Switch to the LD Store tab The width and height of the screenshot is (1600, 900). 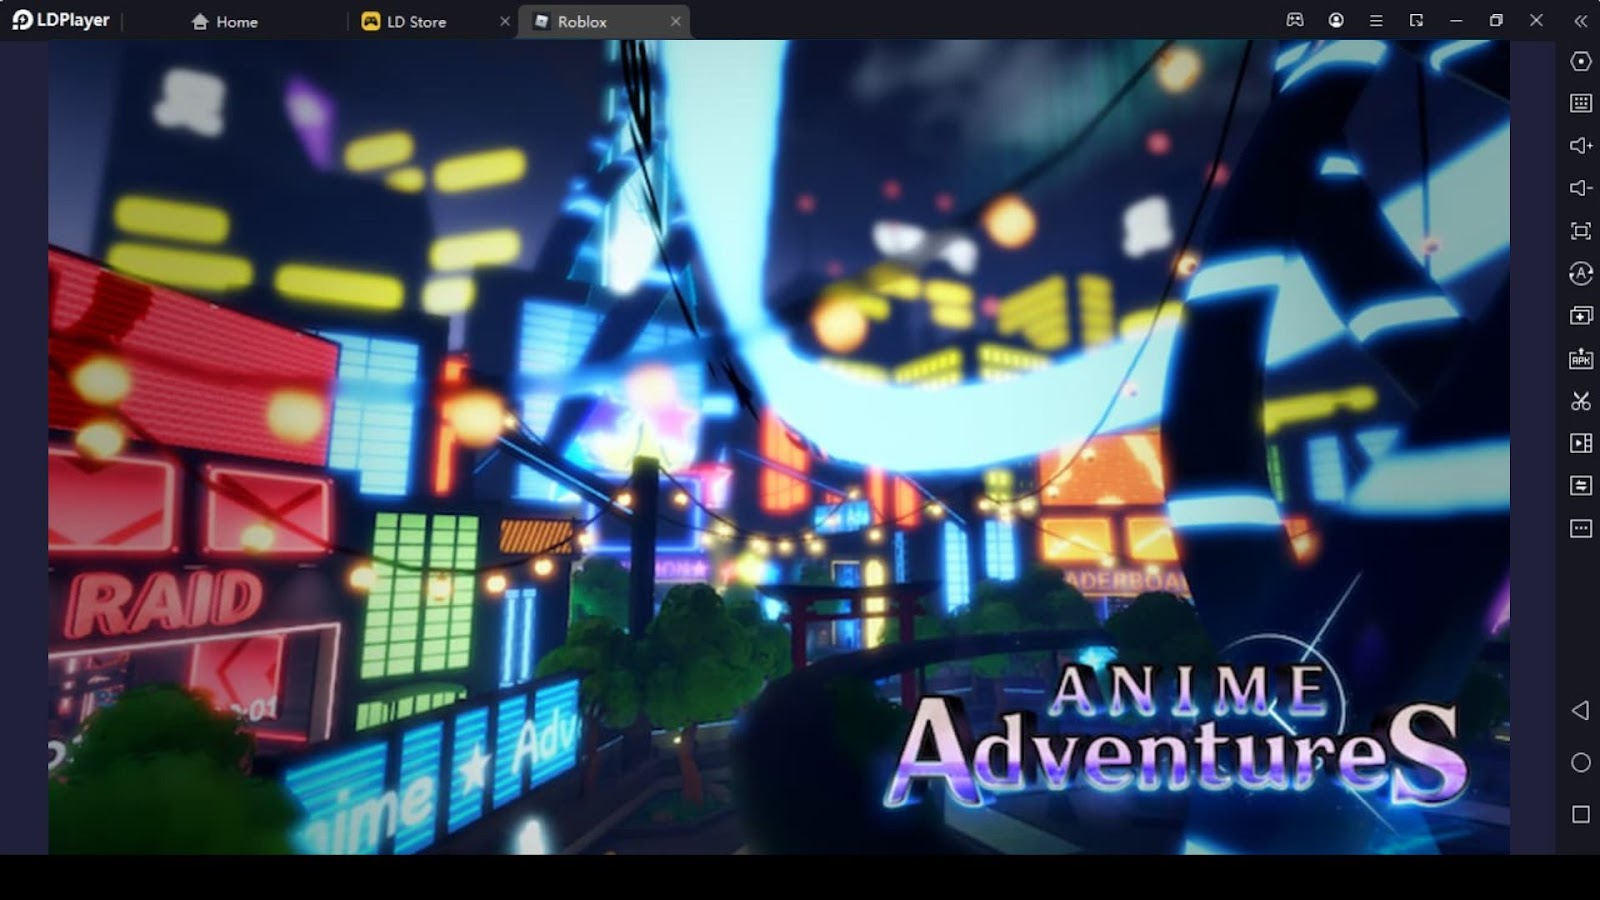click(x=404, y=21)
